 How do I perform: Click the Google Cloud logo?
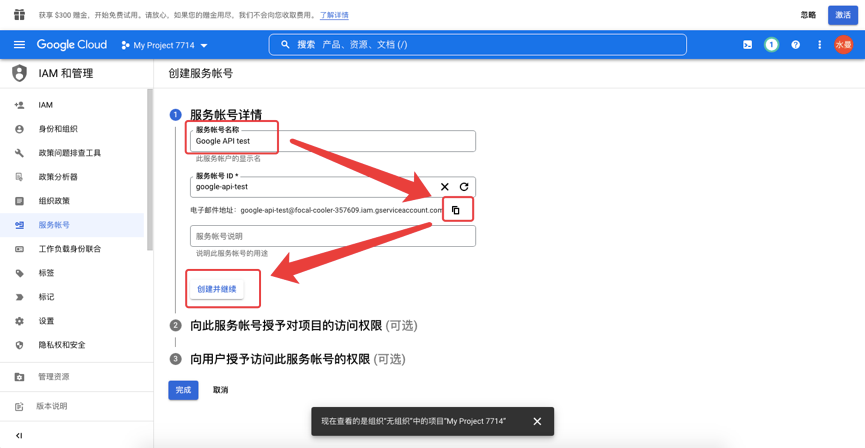pos(72,45)
